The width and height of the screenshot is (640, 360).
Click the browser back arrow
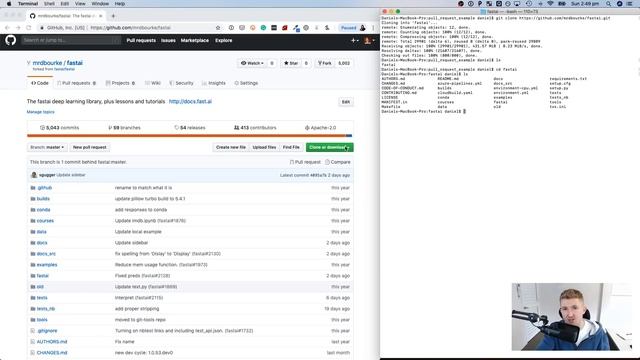tap(7, 28)
